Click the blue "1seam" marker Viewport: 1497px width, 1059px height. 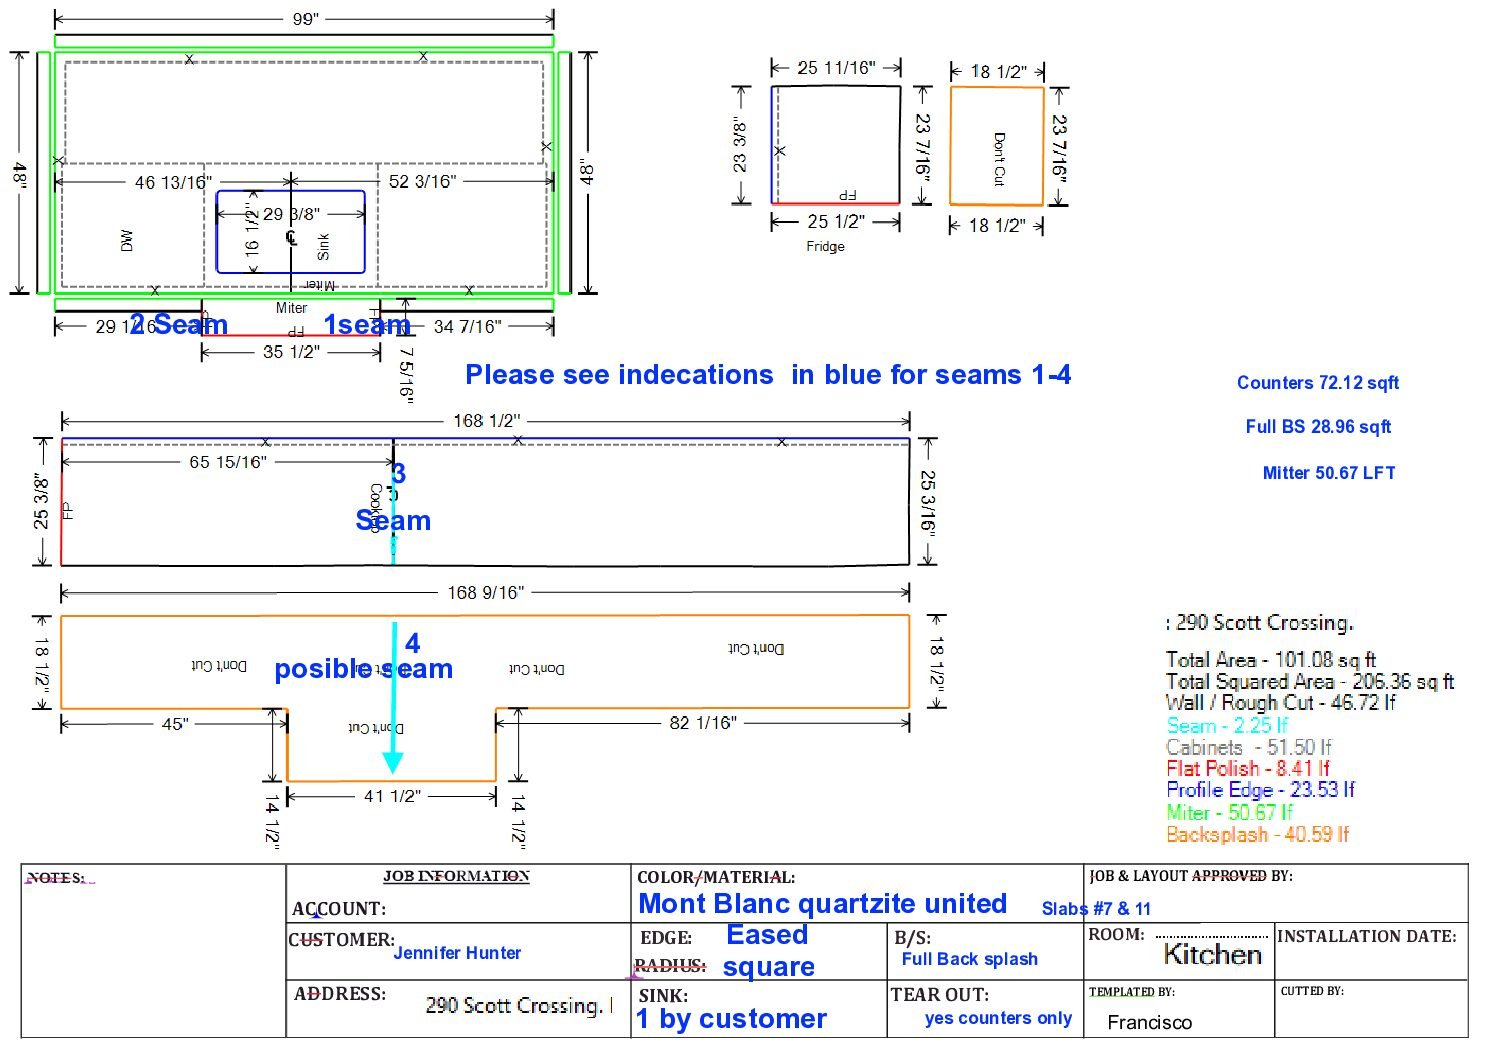click(x=366, y=325)
